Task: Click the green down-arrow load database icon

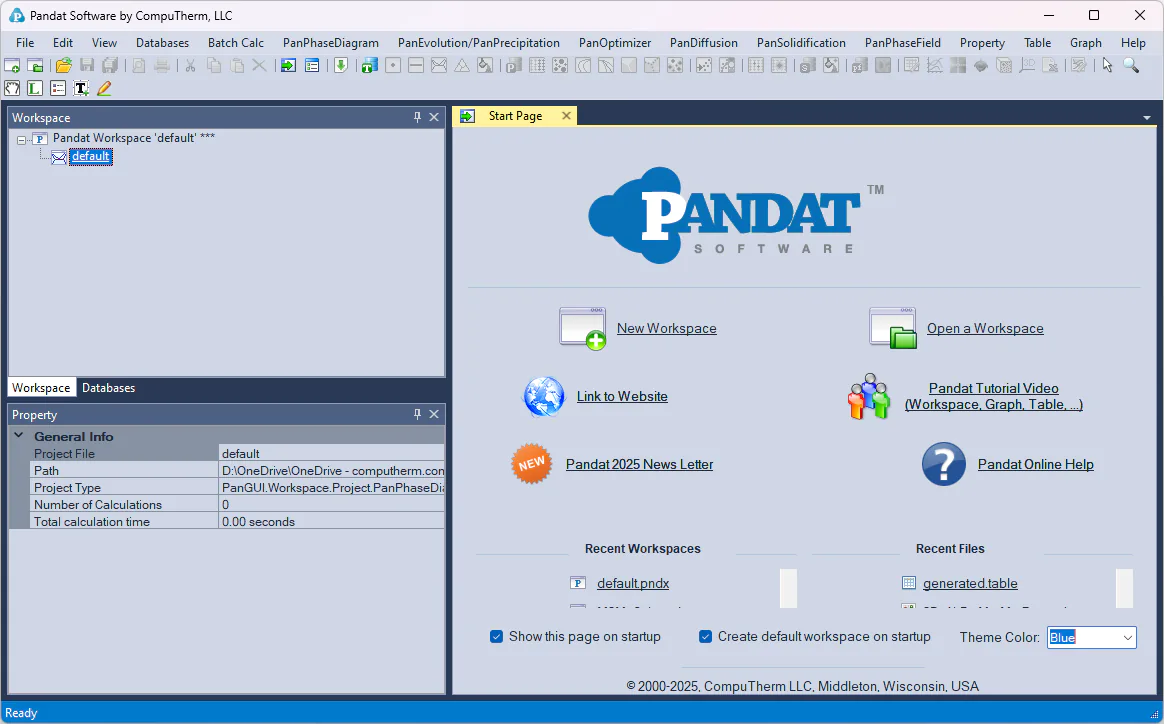Action: tap(341, 65)
